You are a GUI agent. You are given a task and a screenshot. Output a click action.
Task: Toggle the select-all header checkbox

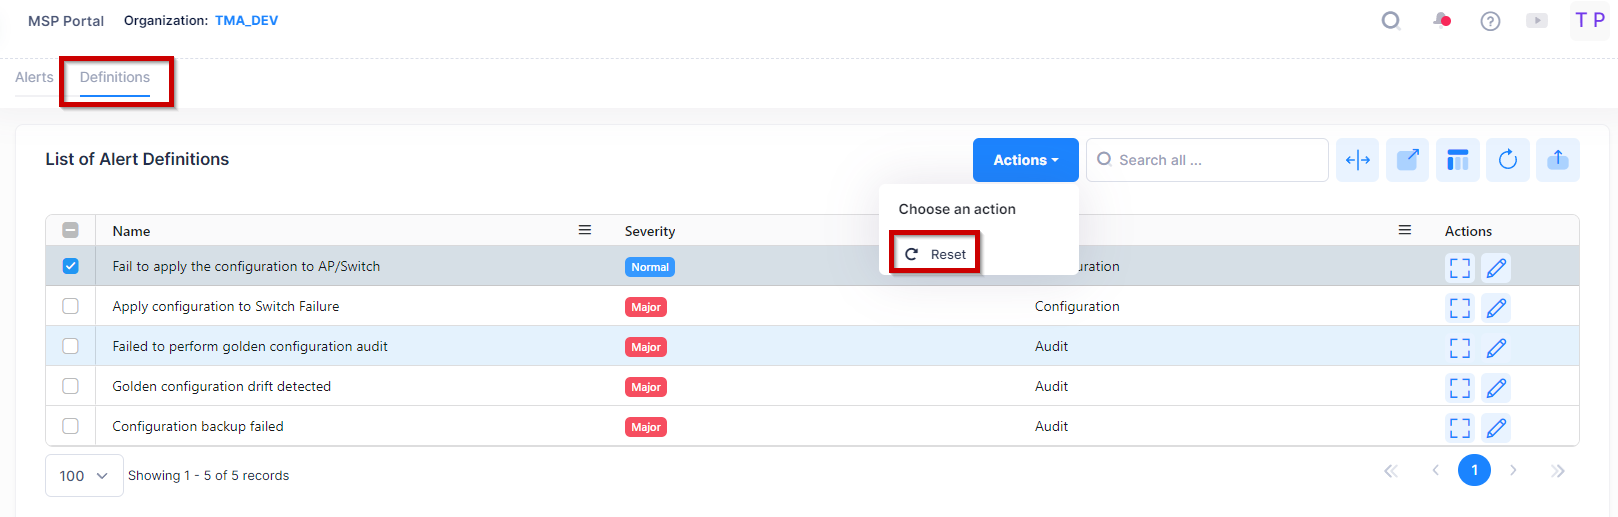(x=71, y=230)
